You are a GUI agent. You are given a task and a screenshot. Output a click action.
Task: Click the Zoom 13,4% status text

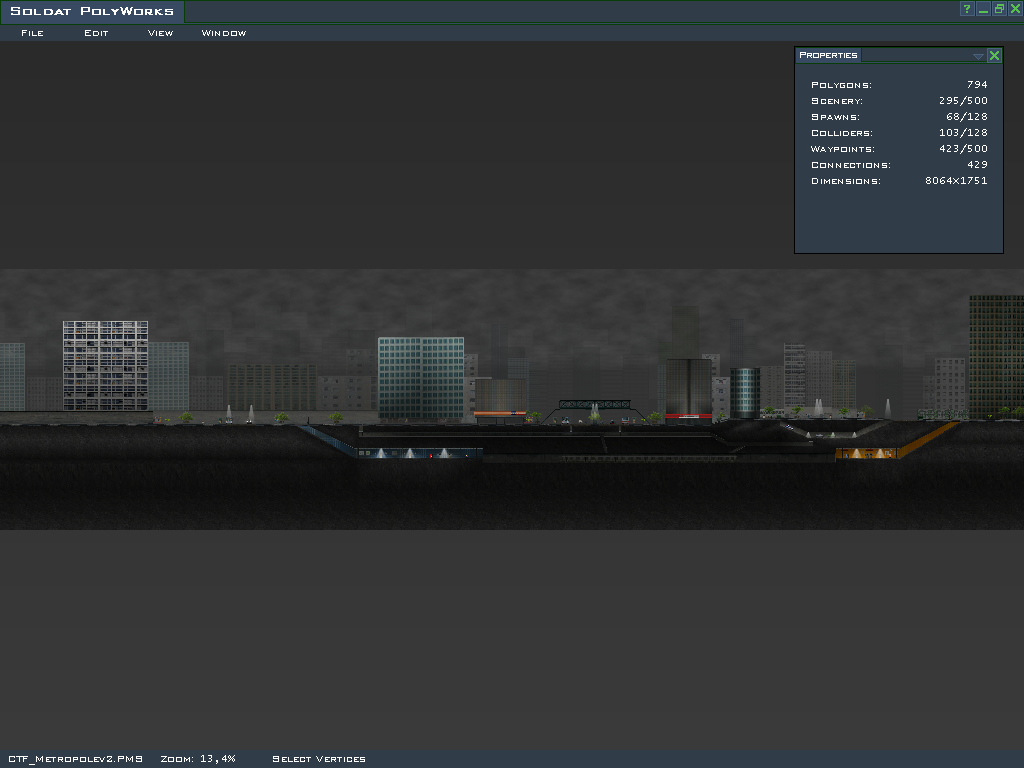click(197, 759)
